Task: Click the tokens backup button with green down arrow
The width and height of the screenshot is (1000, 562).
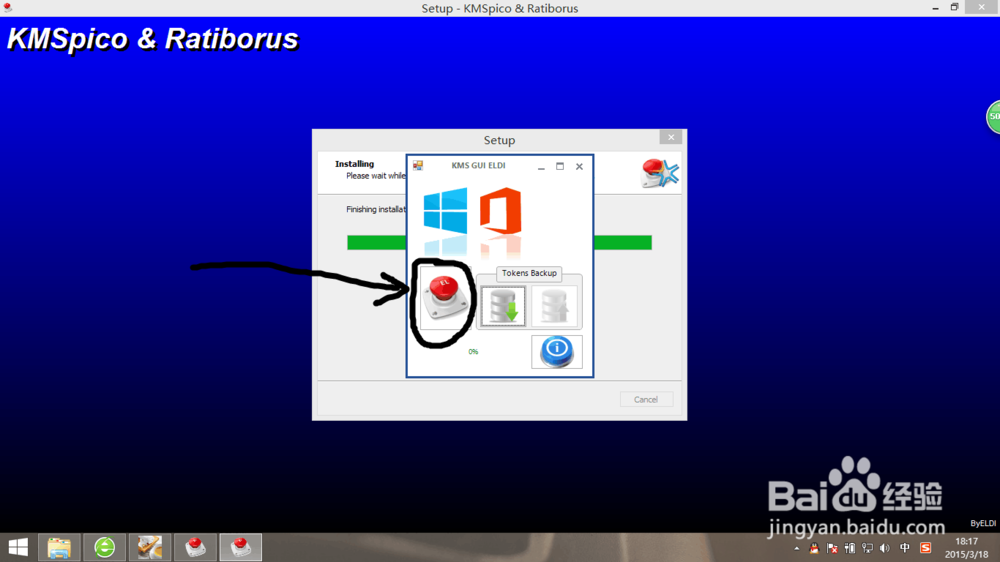Action: [x=503, y=307]
